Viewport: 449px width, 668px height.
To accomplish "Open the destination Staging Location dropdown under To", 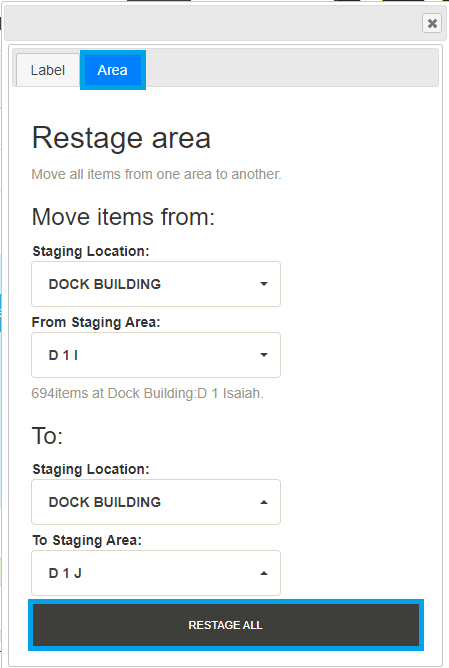I will click(156, 502).
